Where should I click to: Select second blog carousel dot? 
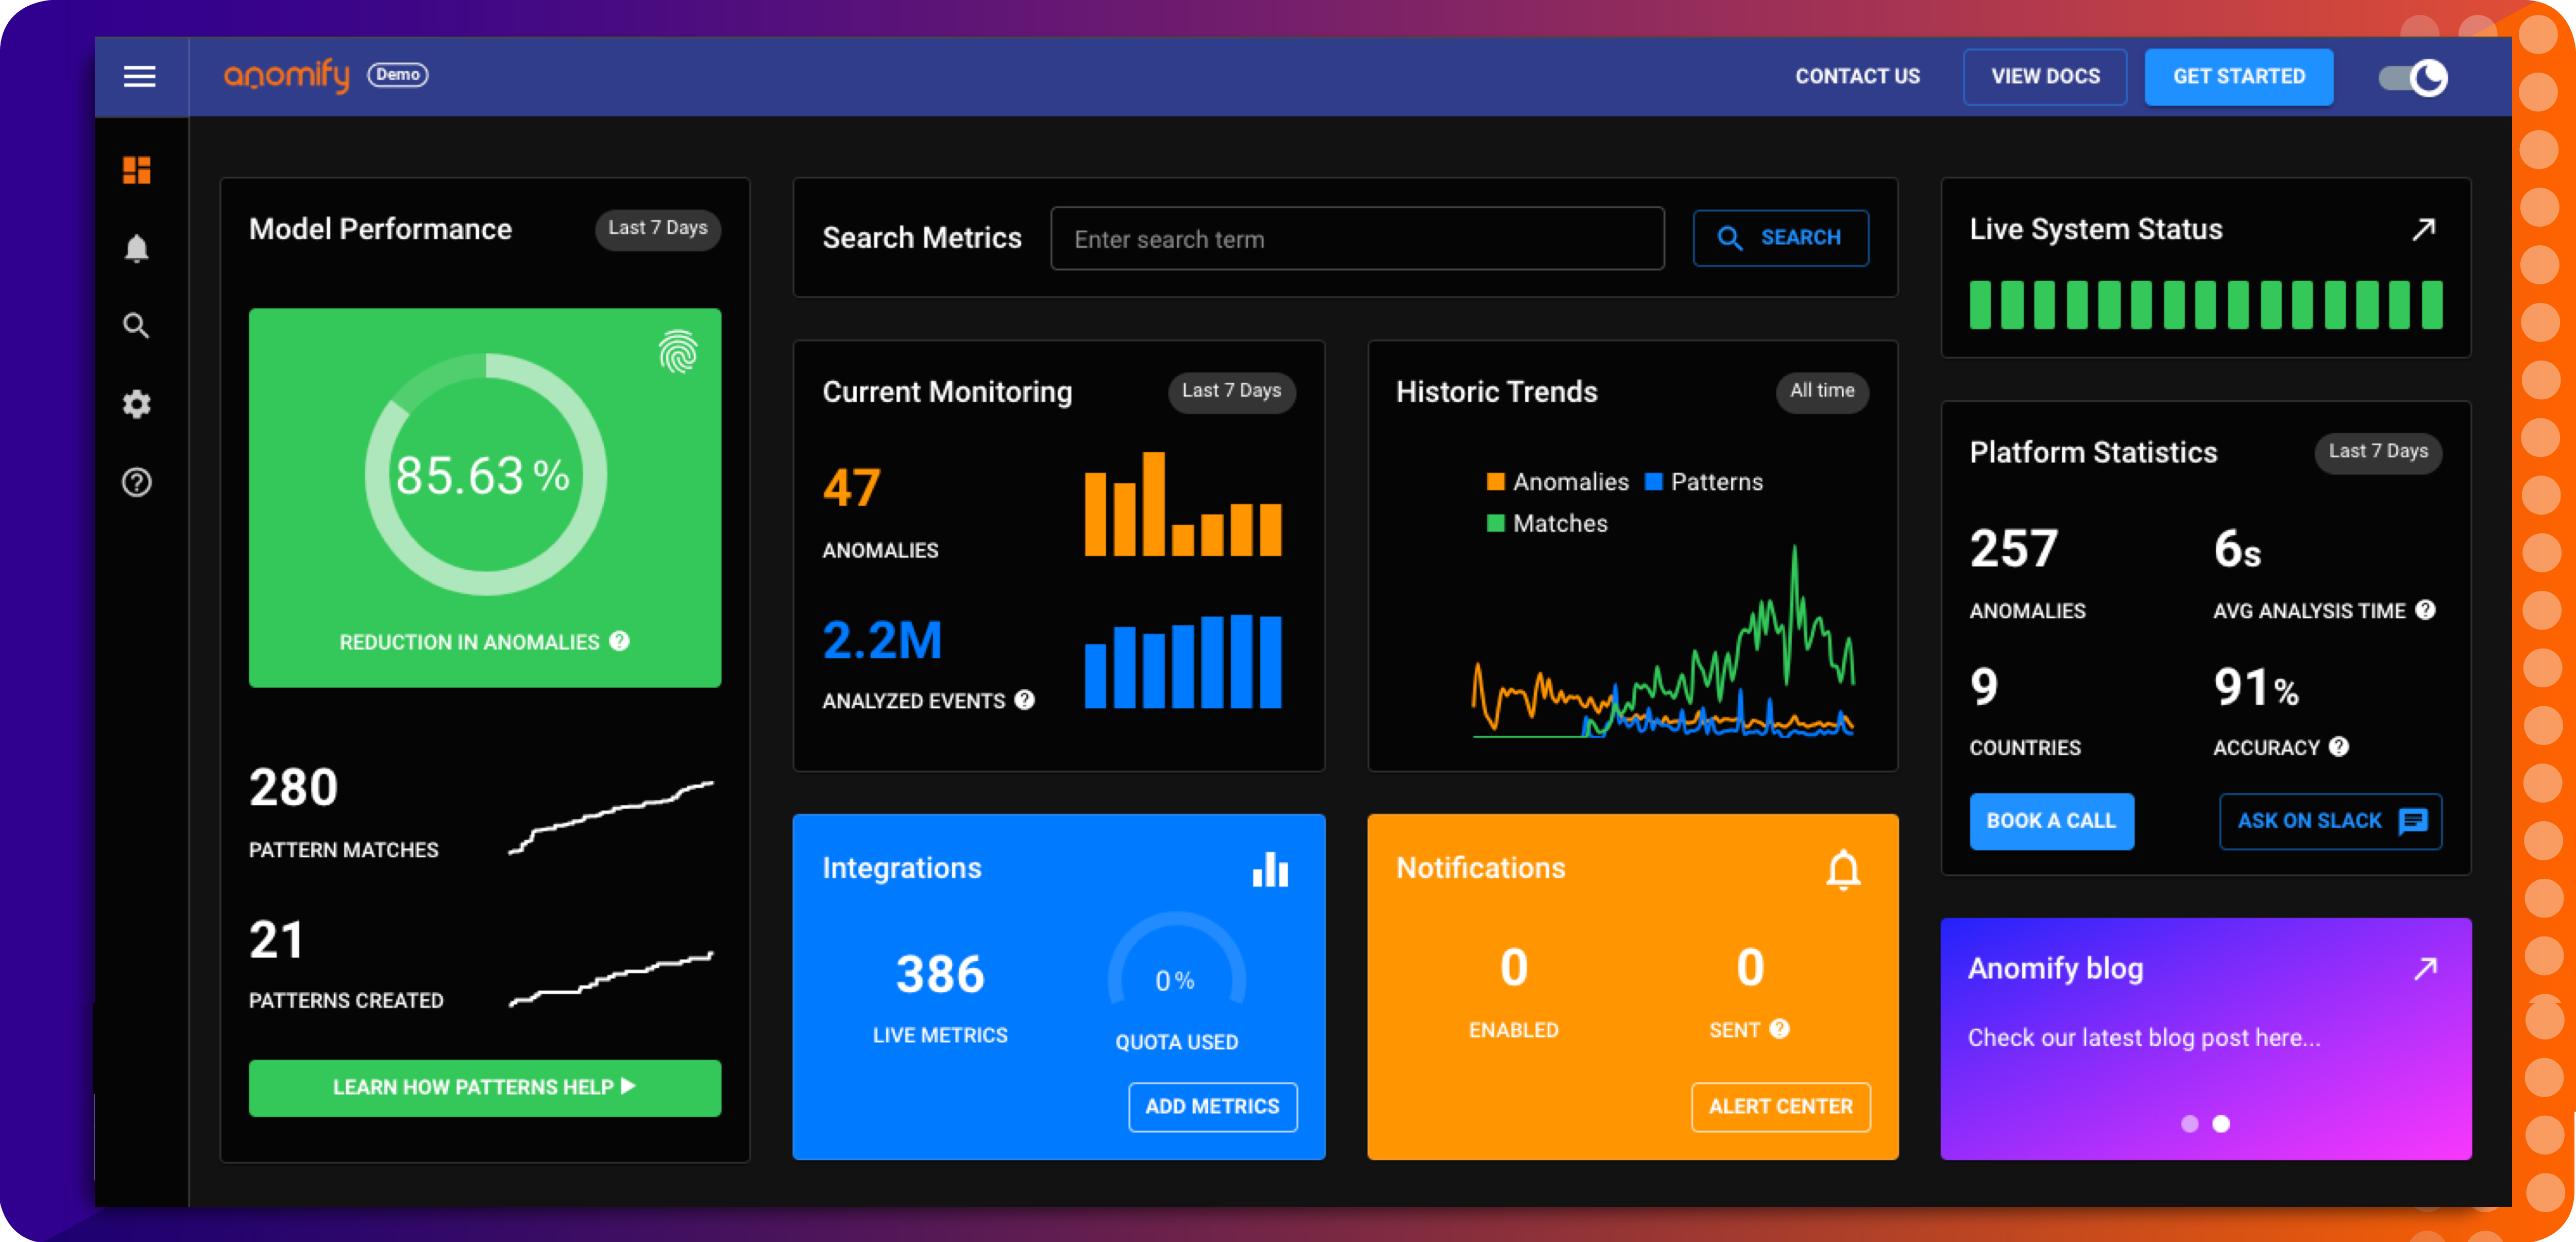2221,1124
